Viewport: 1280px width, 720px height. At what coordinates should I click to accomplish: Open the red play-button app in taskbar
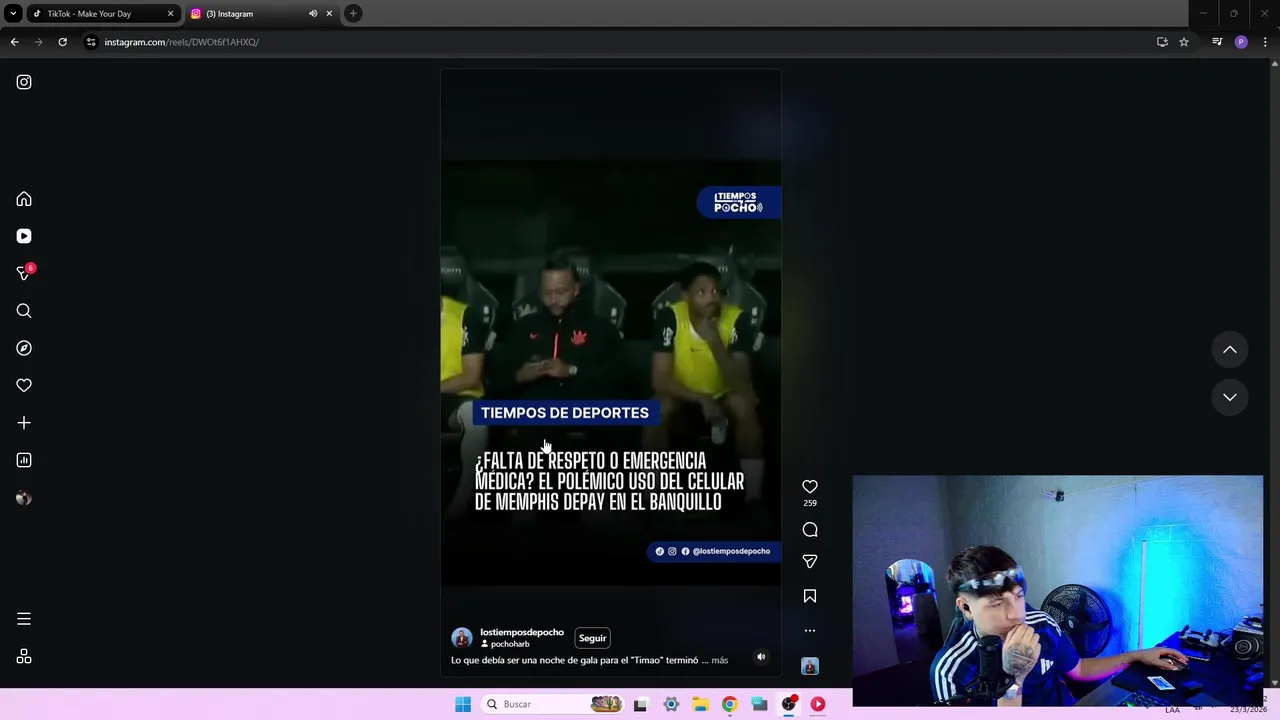pos(818,704)
